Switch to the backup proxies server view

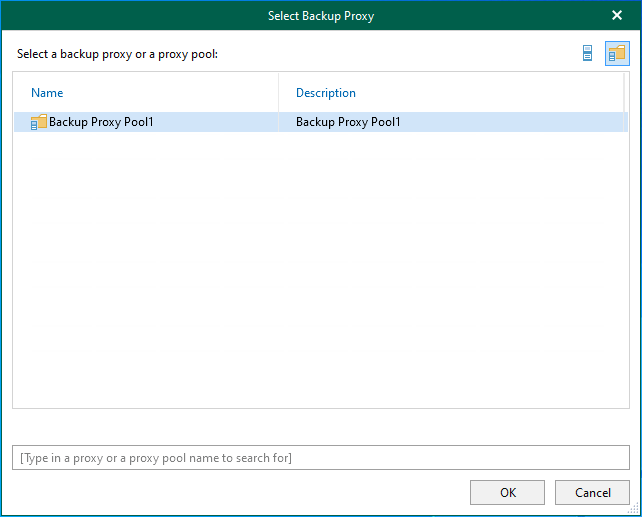click(588, 54)
